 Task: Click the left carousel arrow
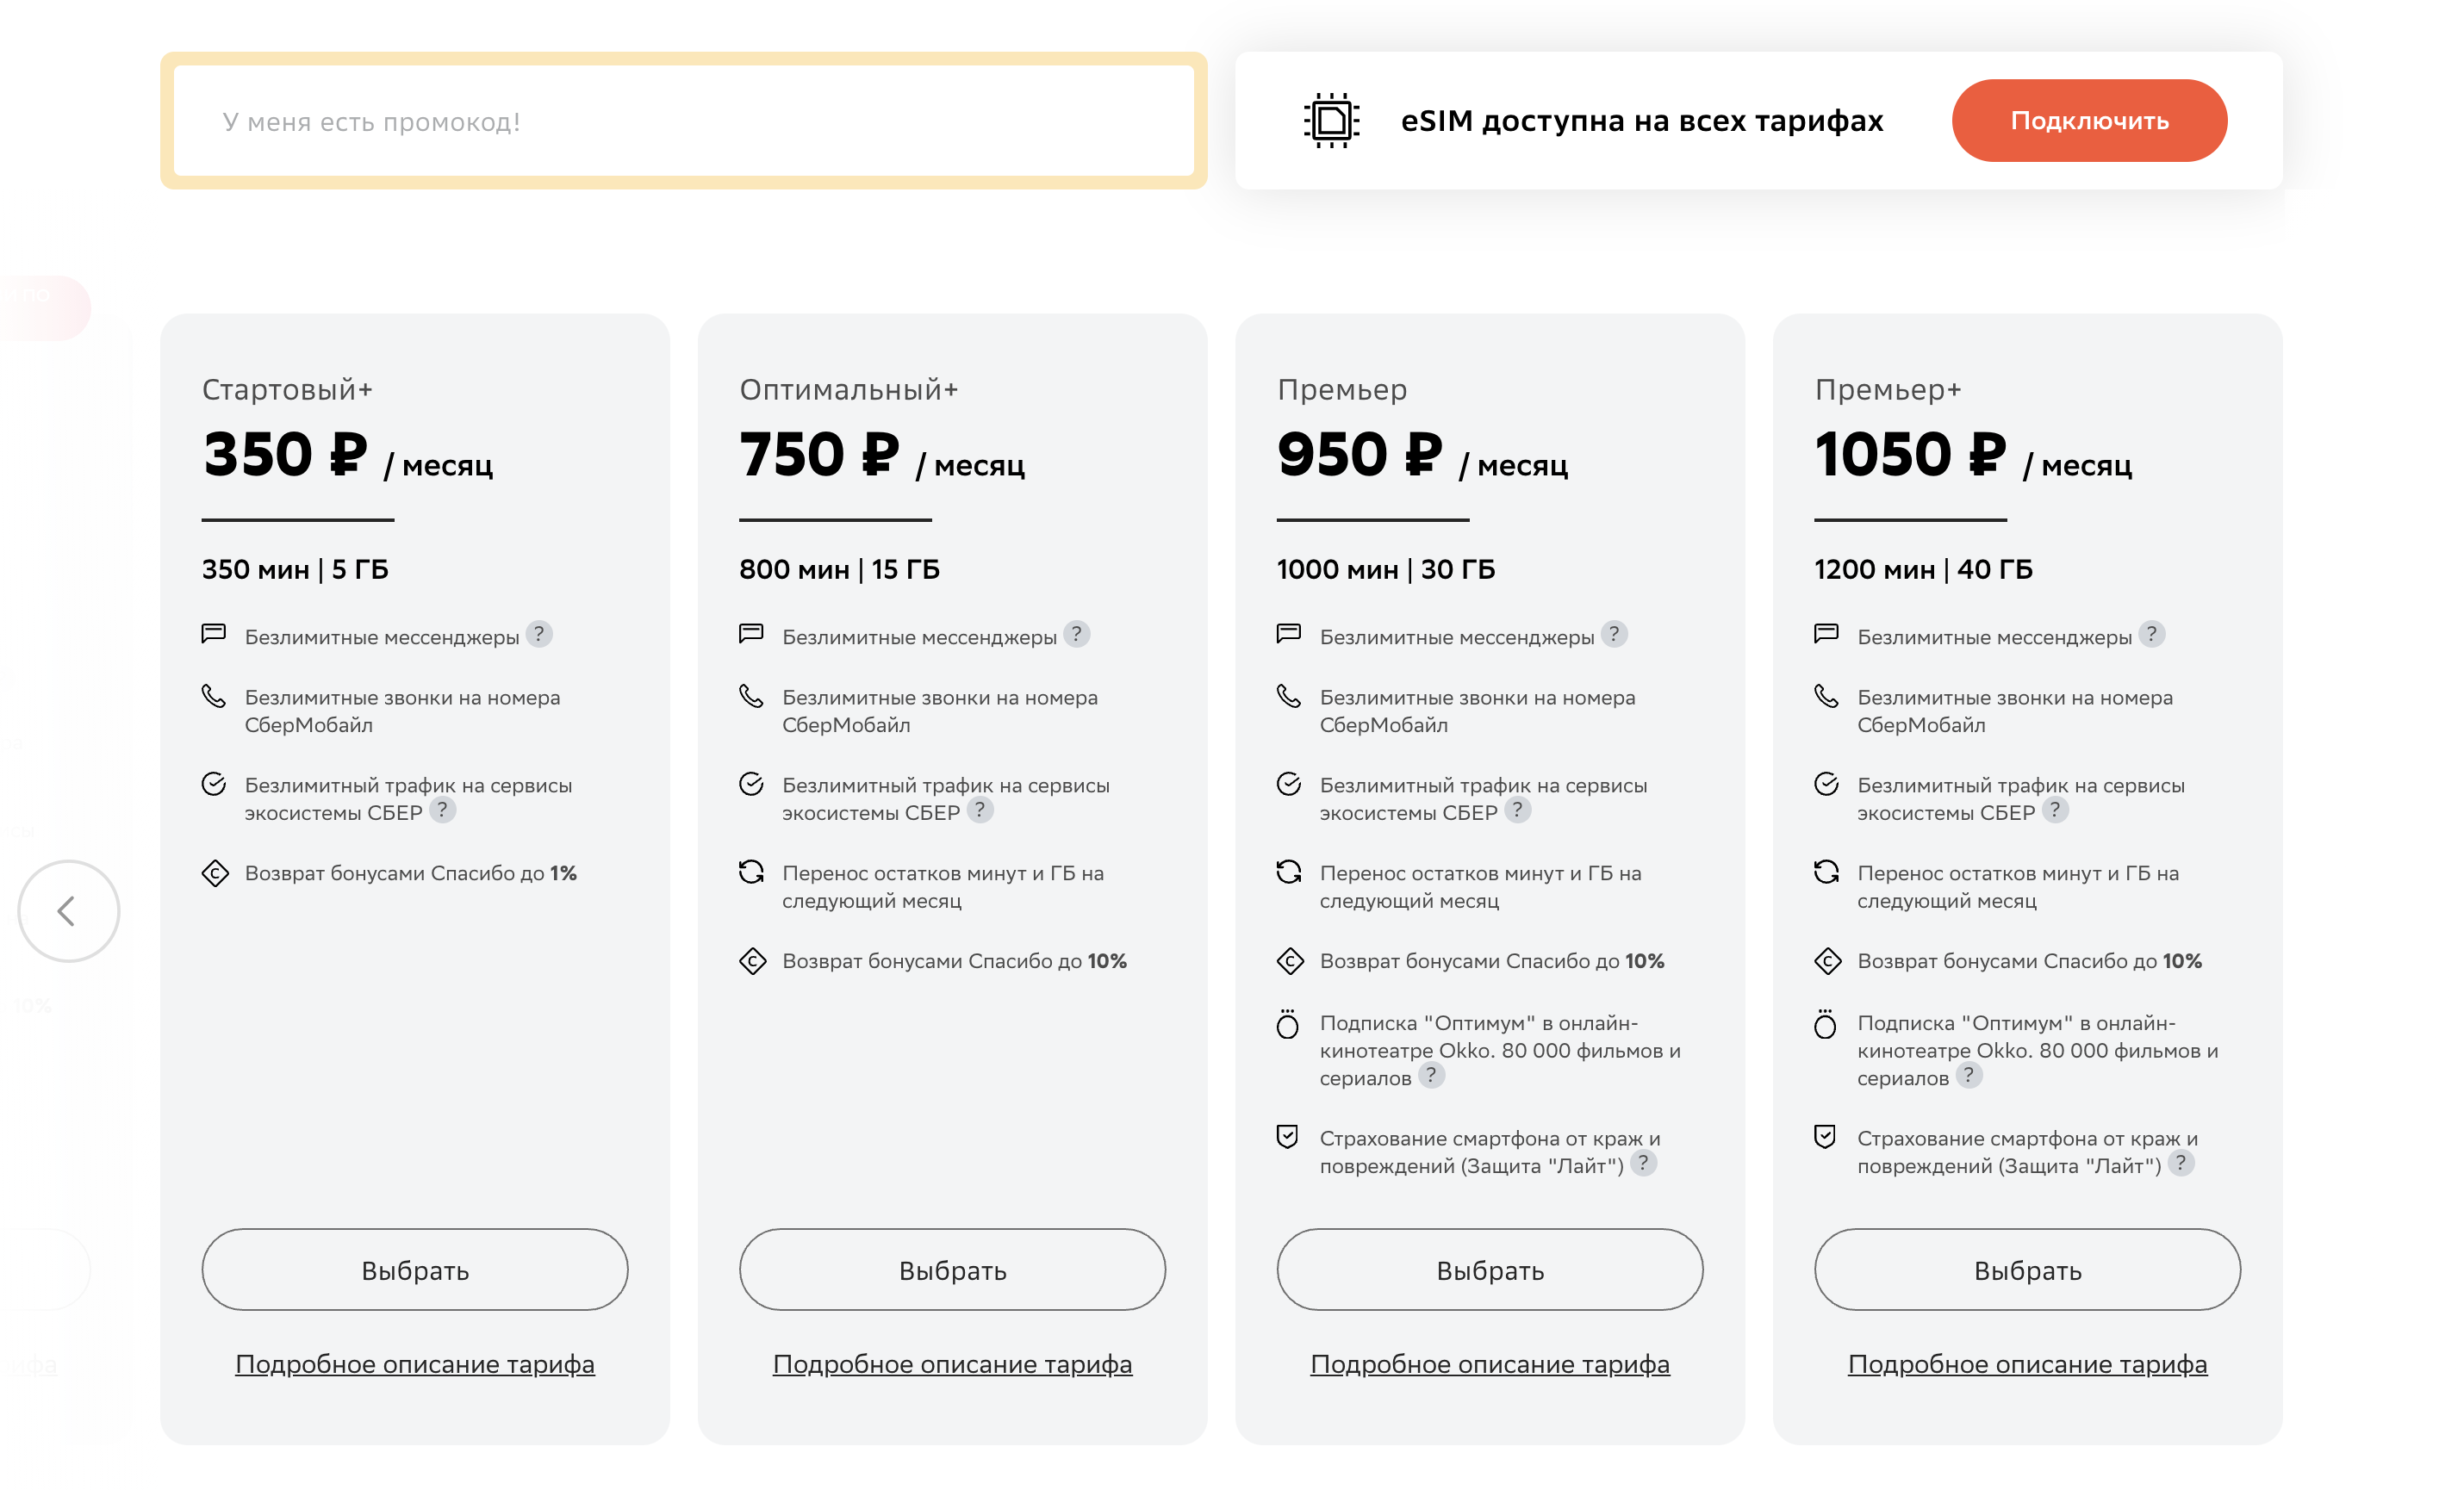coord(67,911)
